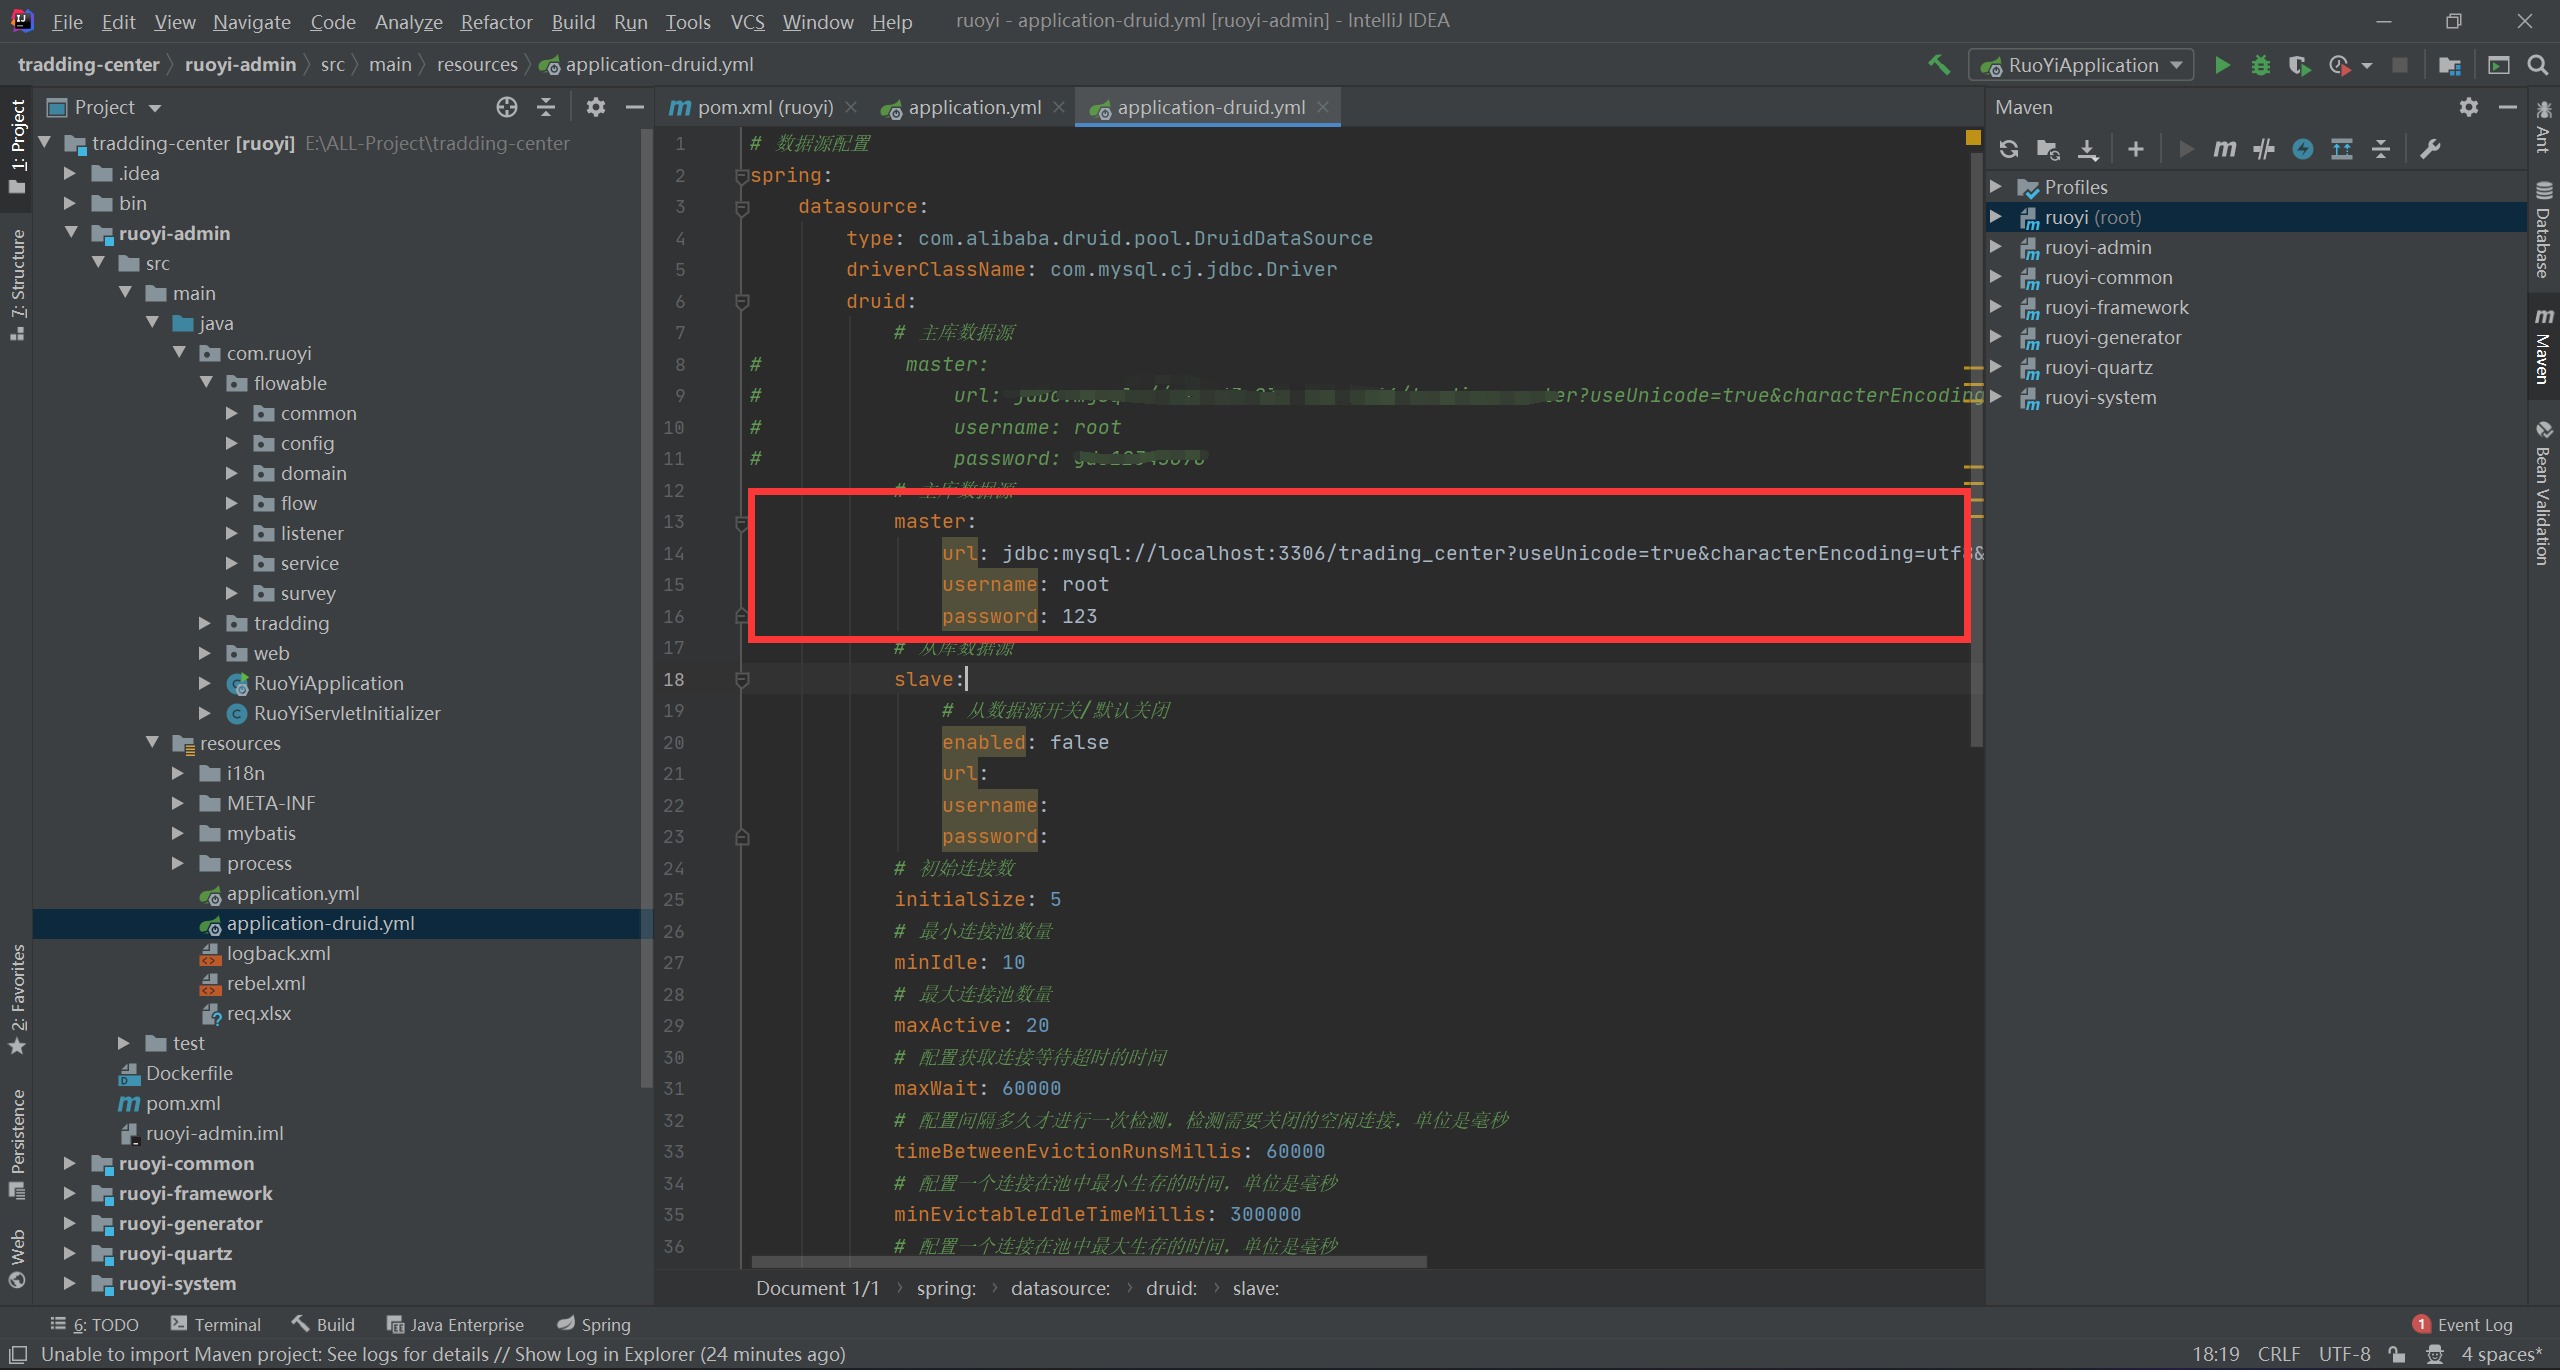Image resolution: width=2560 pixels, height=1370 pixels.
Task: Click the green Run button
Action: pos(2222,65)
